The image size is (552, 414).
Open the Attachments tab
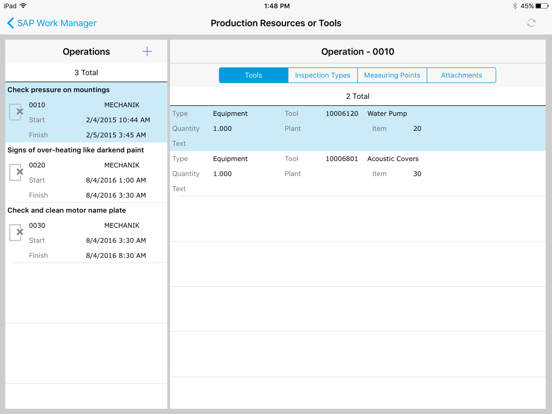(x=462, y=75)
